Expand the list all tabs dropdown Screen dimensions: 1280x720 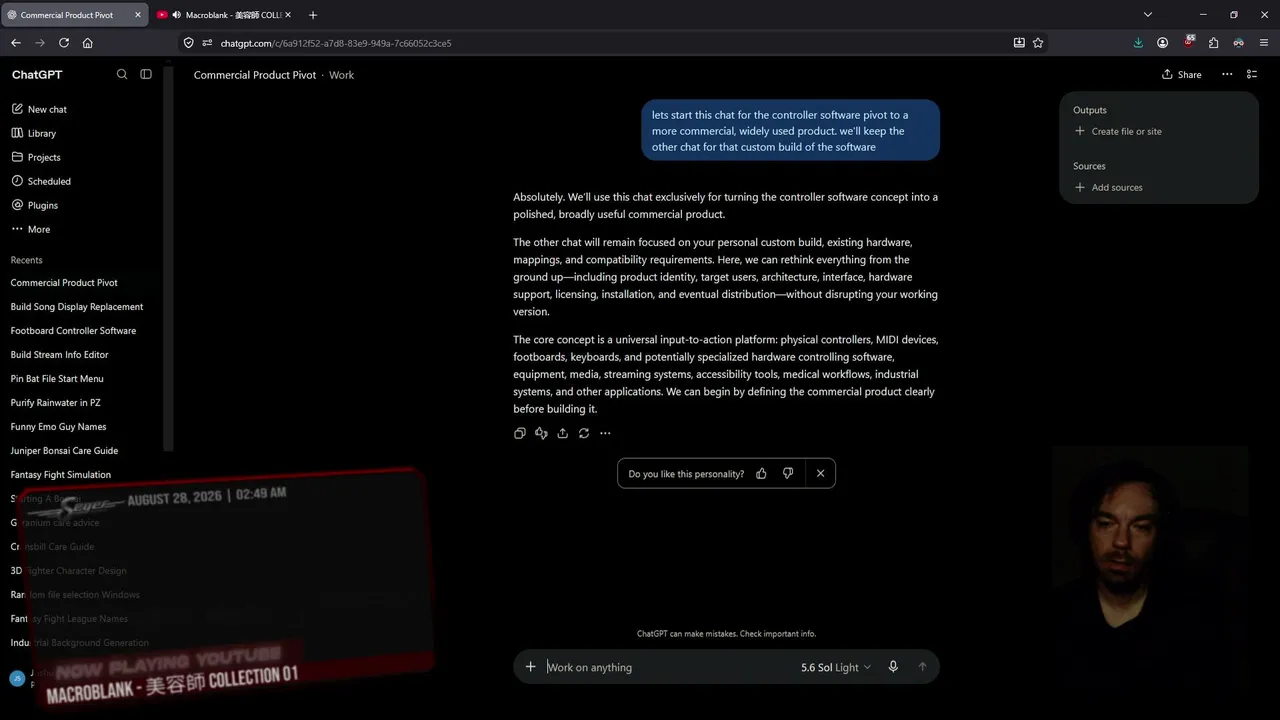point(1148,15)
